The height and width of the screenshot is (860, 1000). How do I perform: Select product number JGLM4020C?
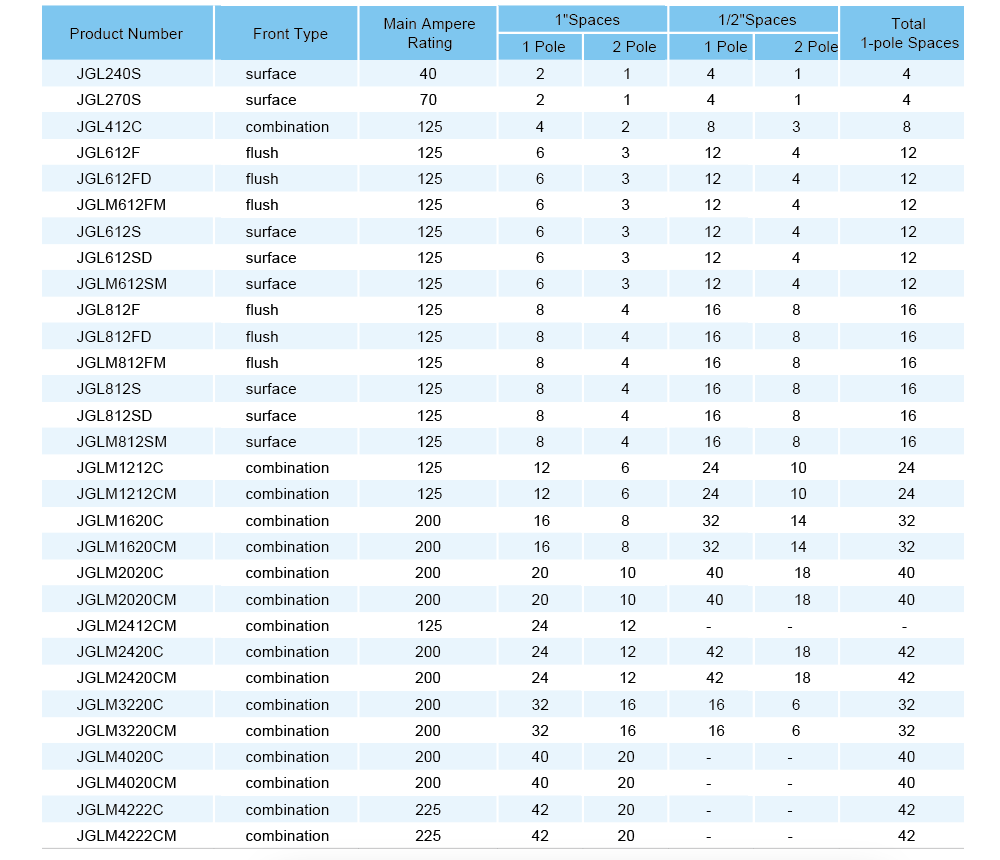pyautogui.click(x=120, y=757)
